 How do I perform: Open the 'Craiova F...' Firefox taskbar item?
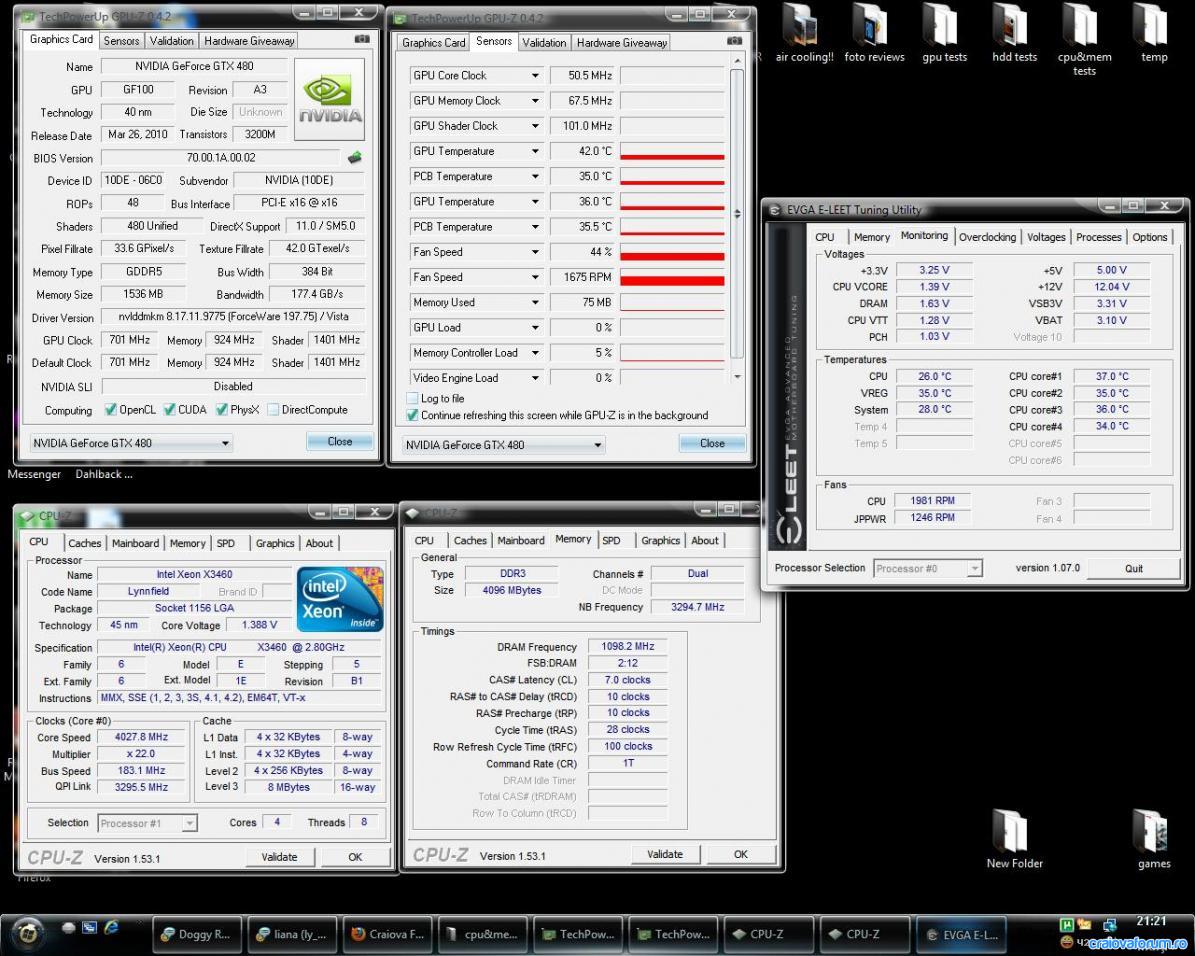click(x=388, y=934)
